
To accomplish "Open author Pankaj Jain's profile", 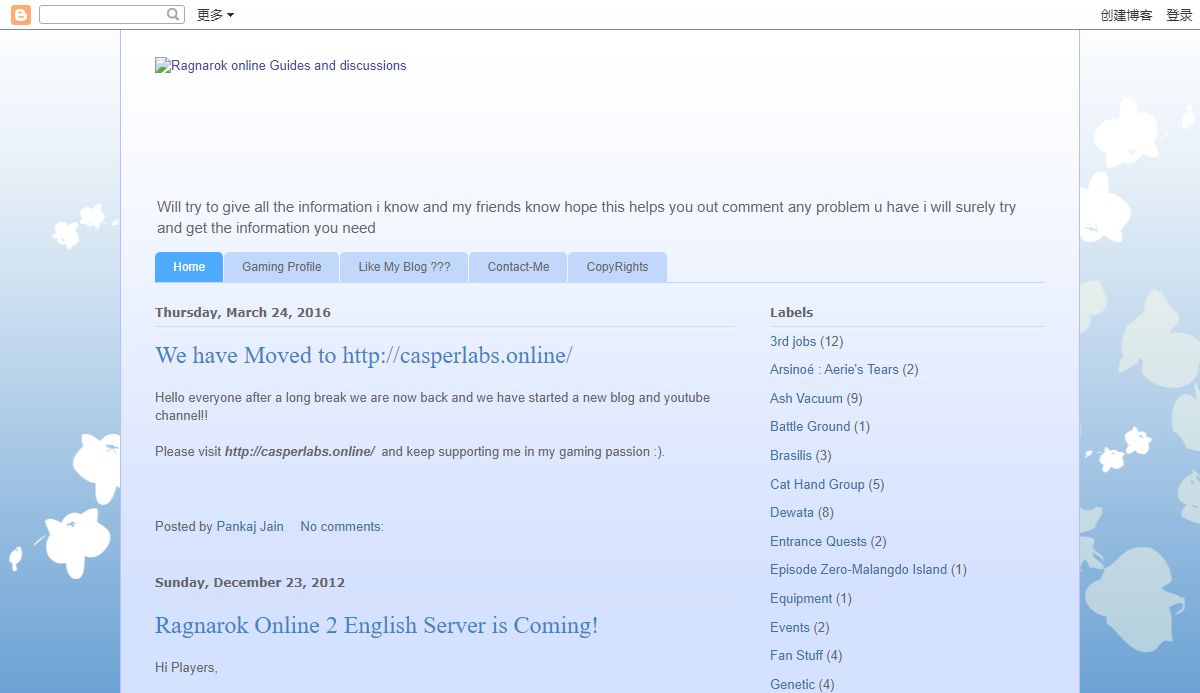I will point(250,526).
